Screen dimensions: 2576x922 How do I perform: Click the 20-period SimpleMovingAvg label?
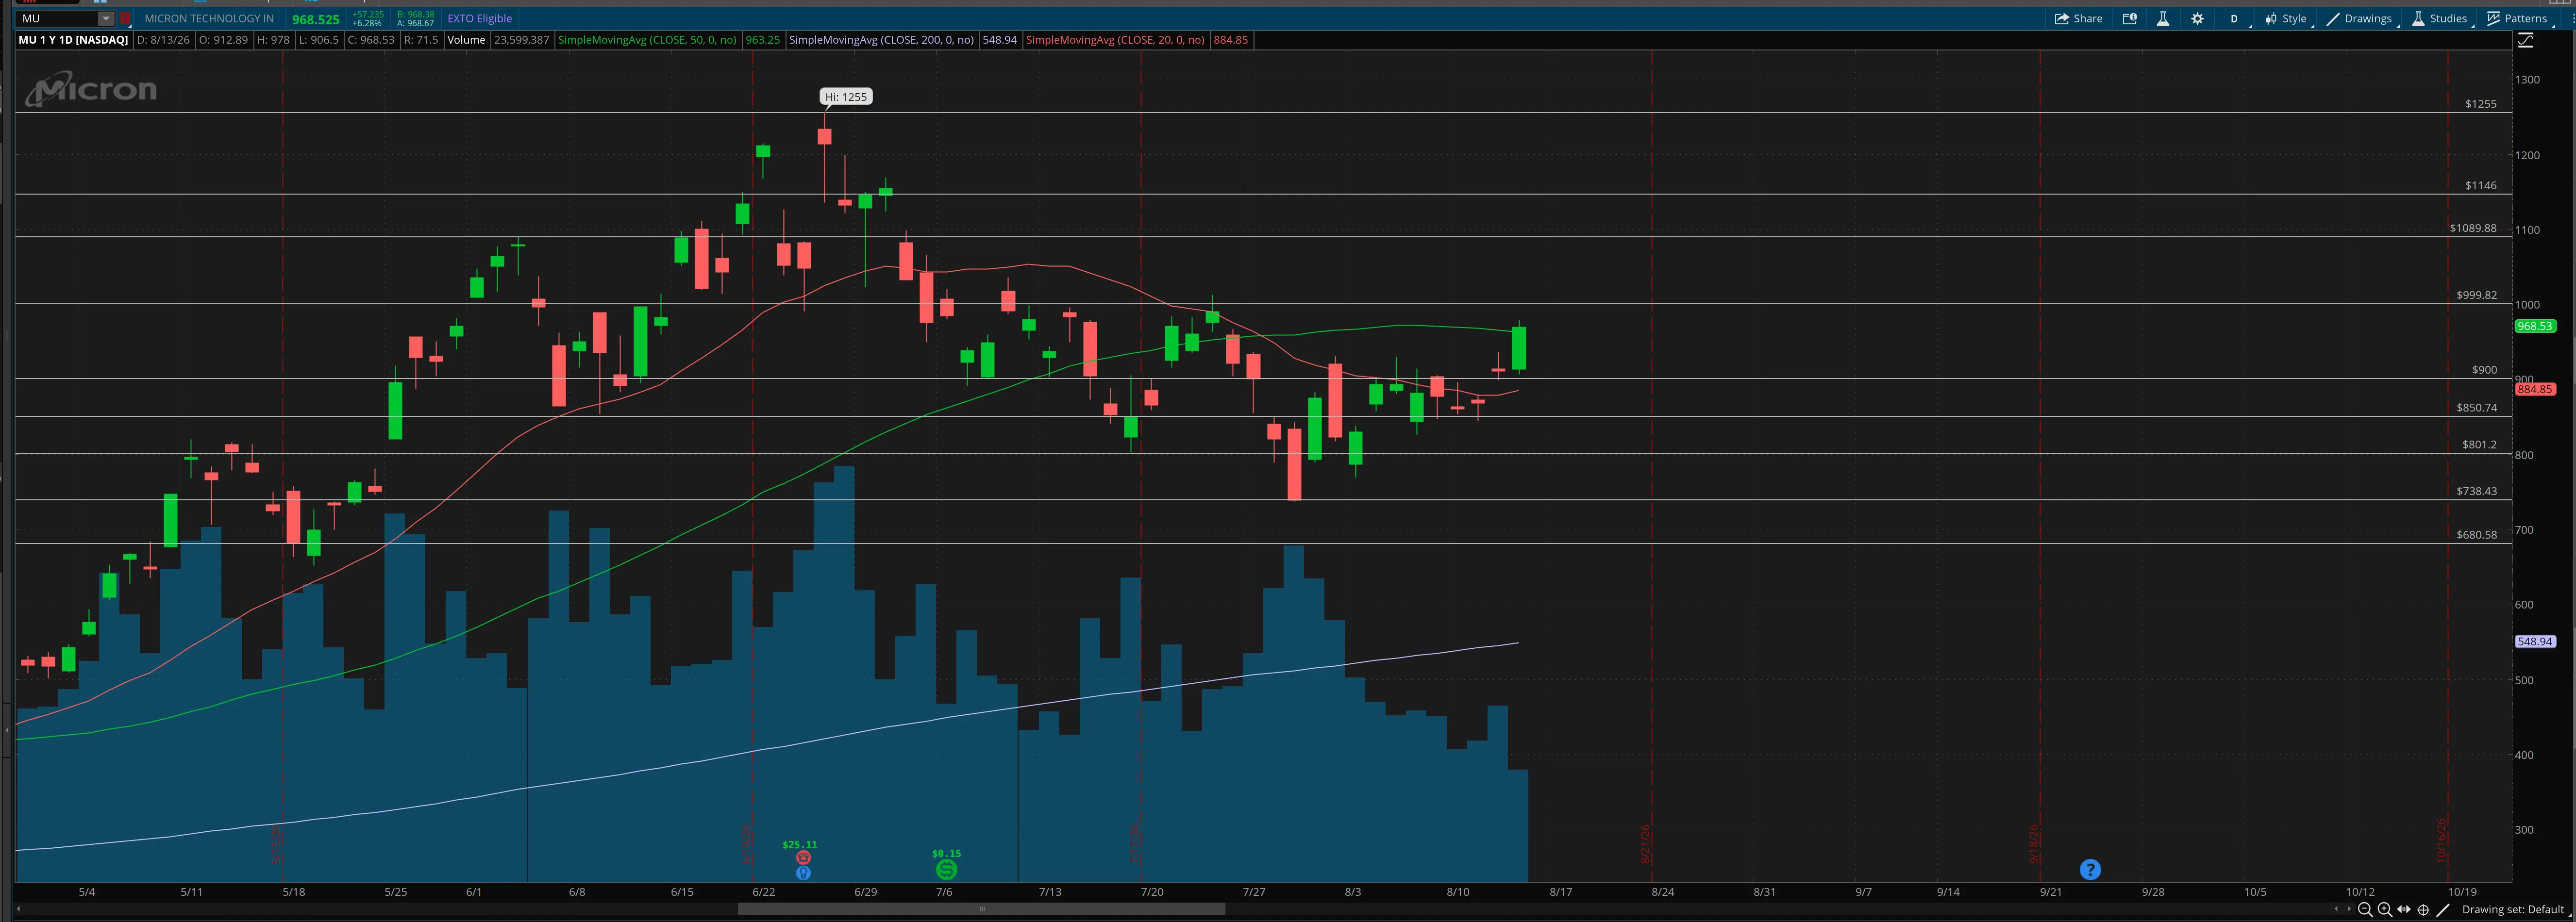pyautogui.click(x=1115, y=40)
